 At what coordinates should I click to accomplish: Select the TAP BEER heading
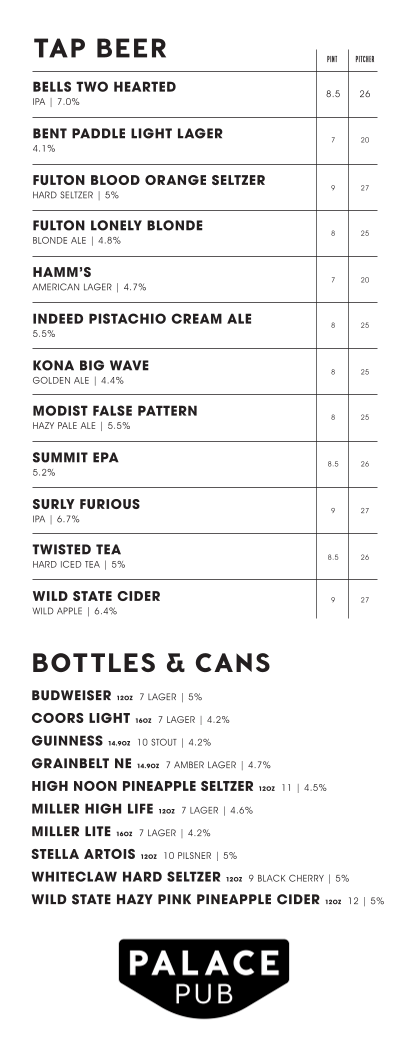tap(100, 48)
